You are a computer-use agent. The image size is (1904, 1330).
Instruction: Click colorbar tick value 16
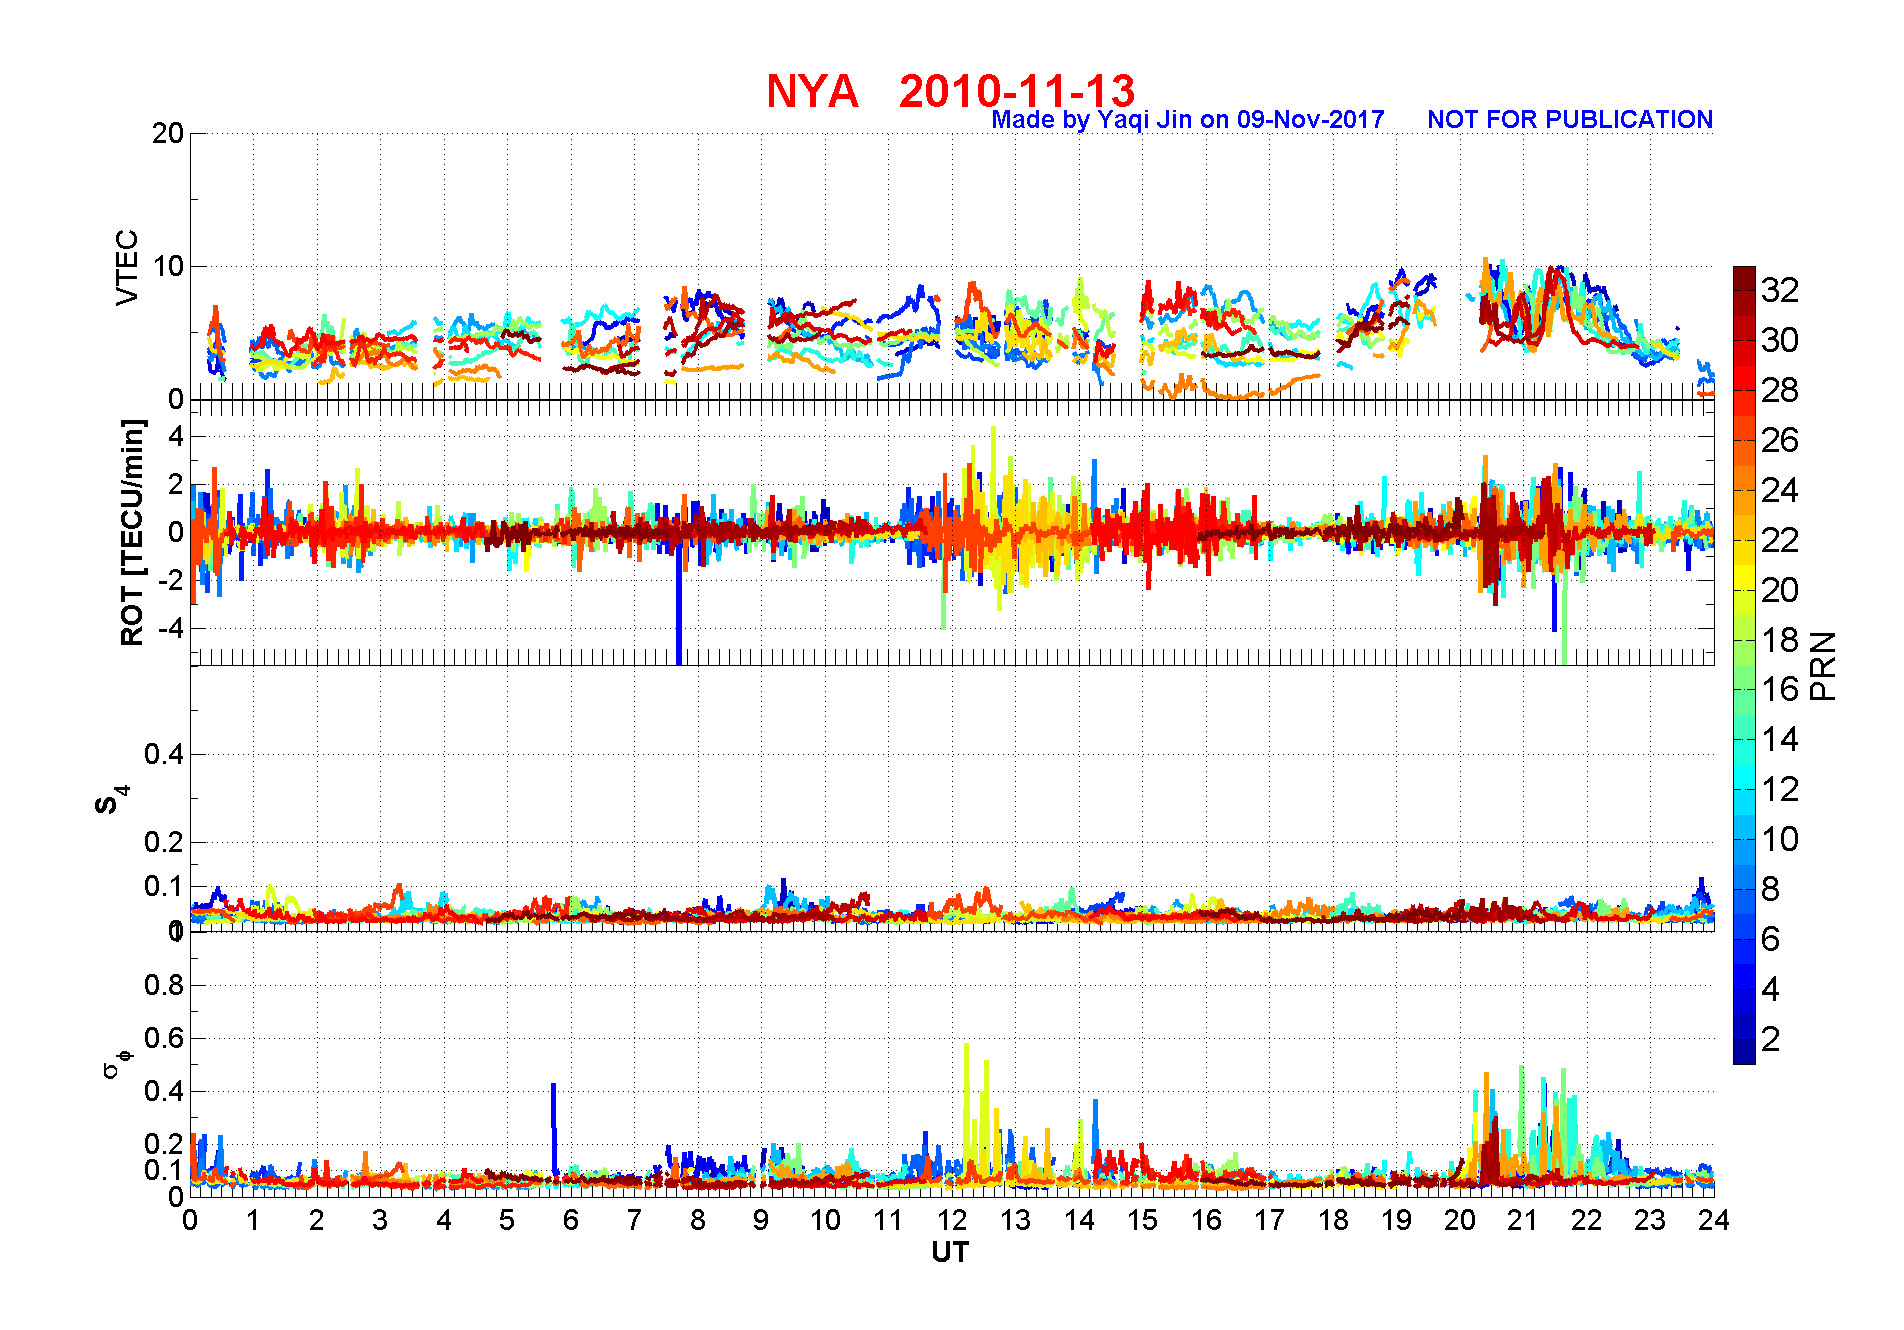coord(1780,689)
